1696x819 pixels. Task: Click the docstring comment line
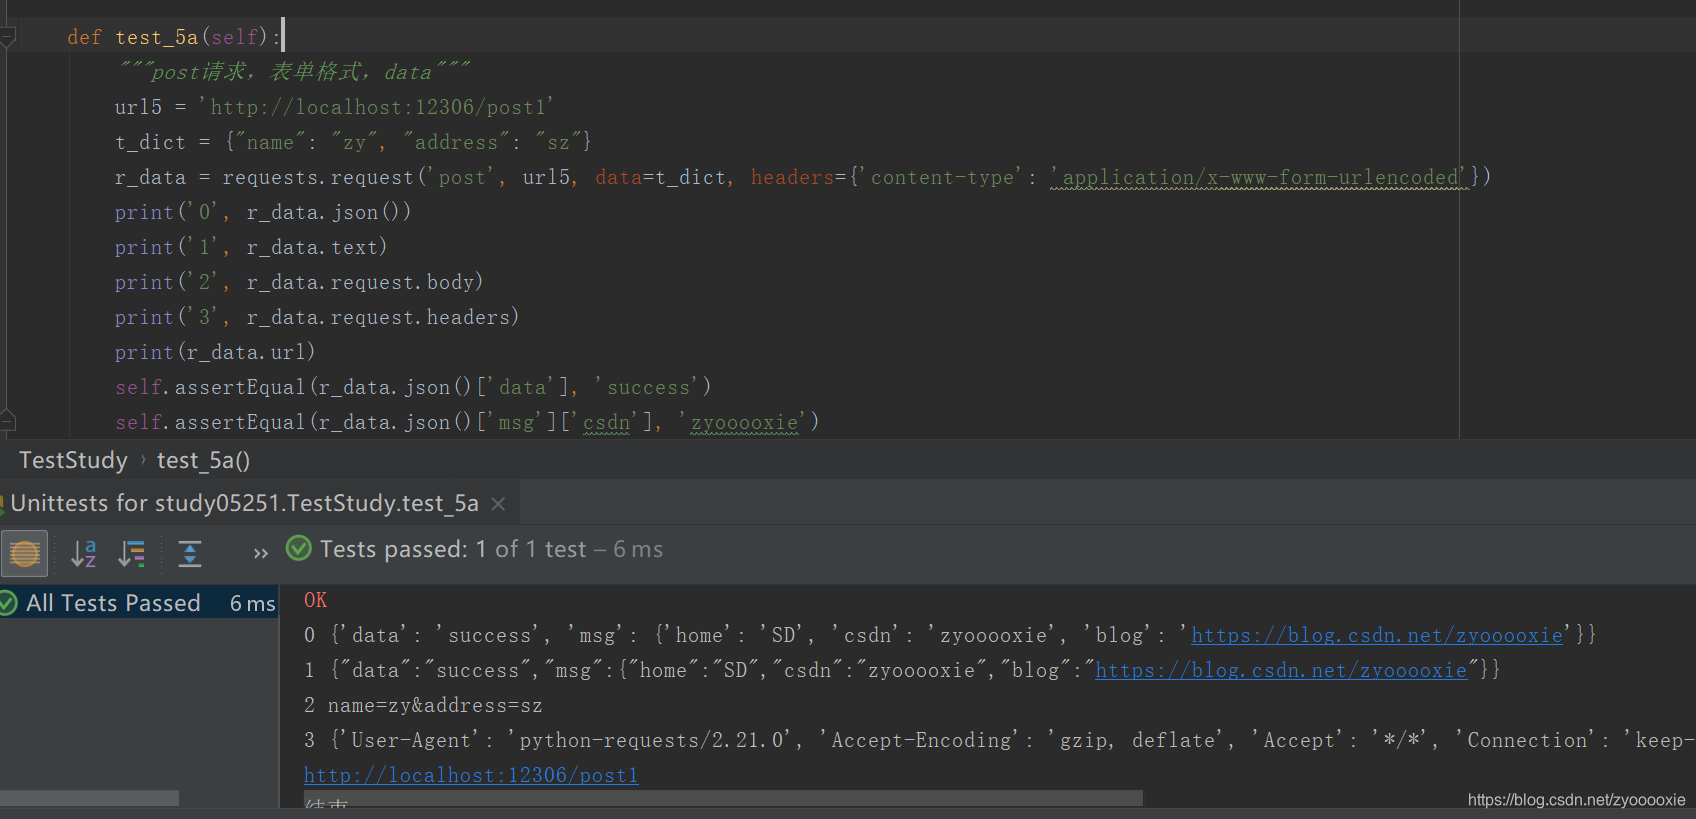coord(292,72)
